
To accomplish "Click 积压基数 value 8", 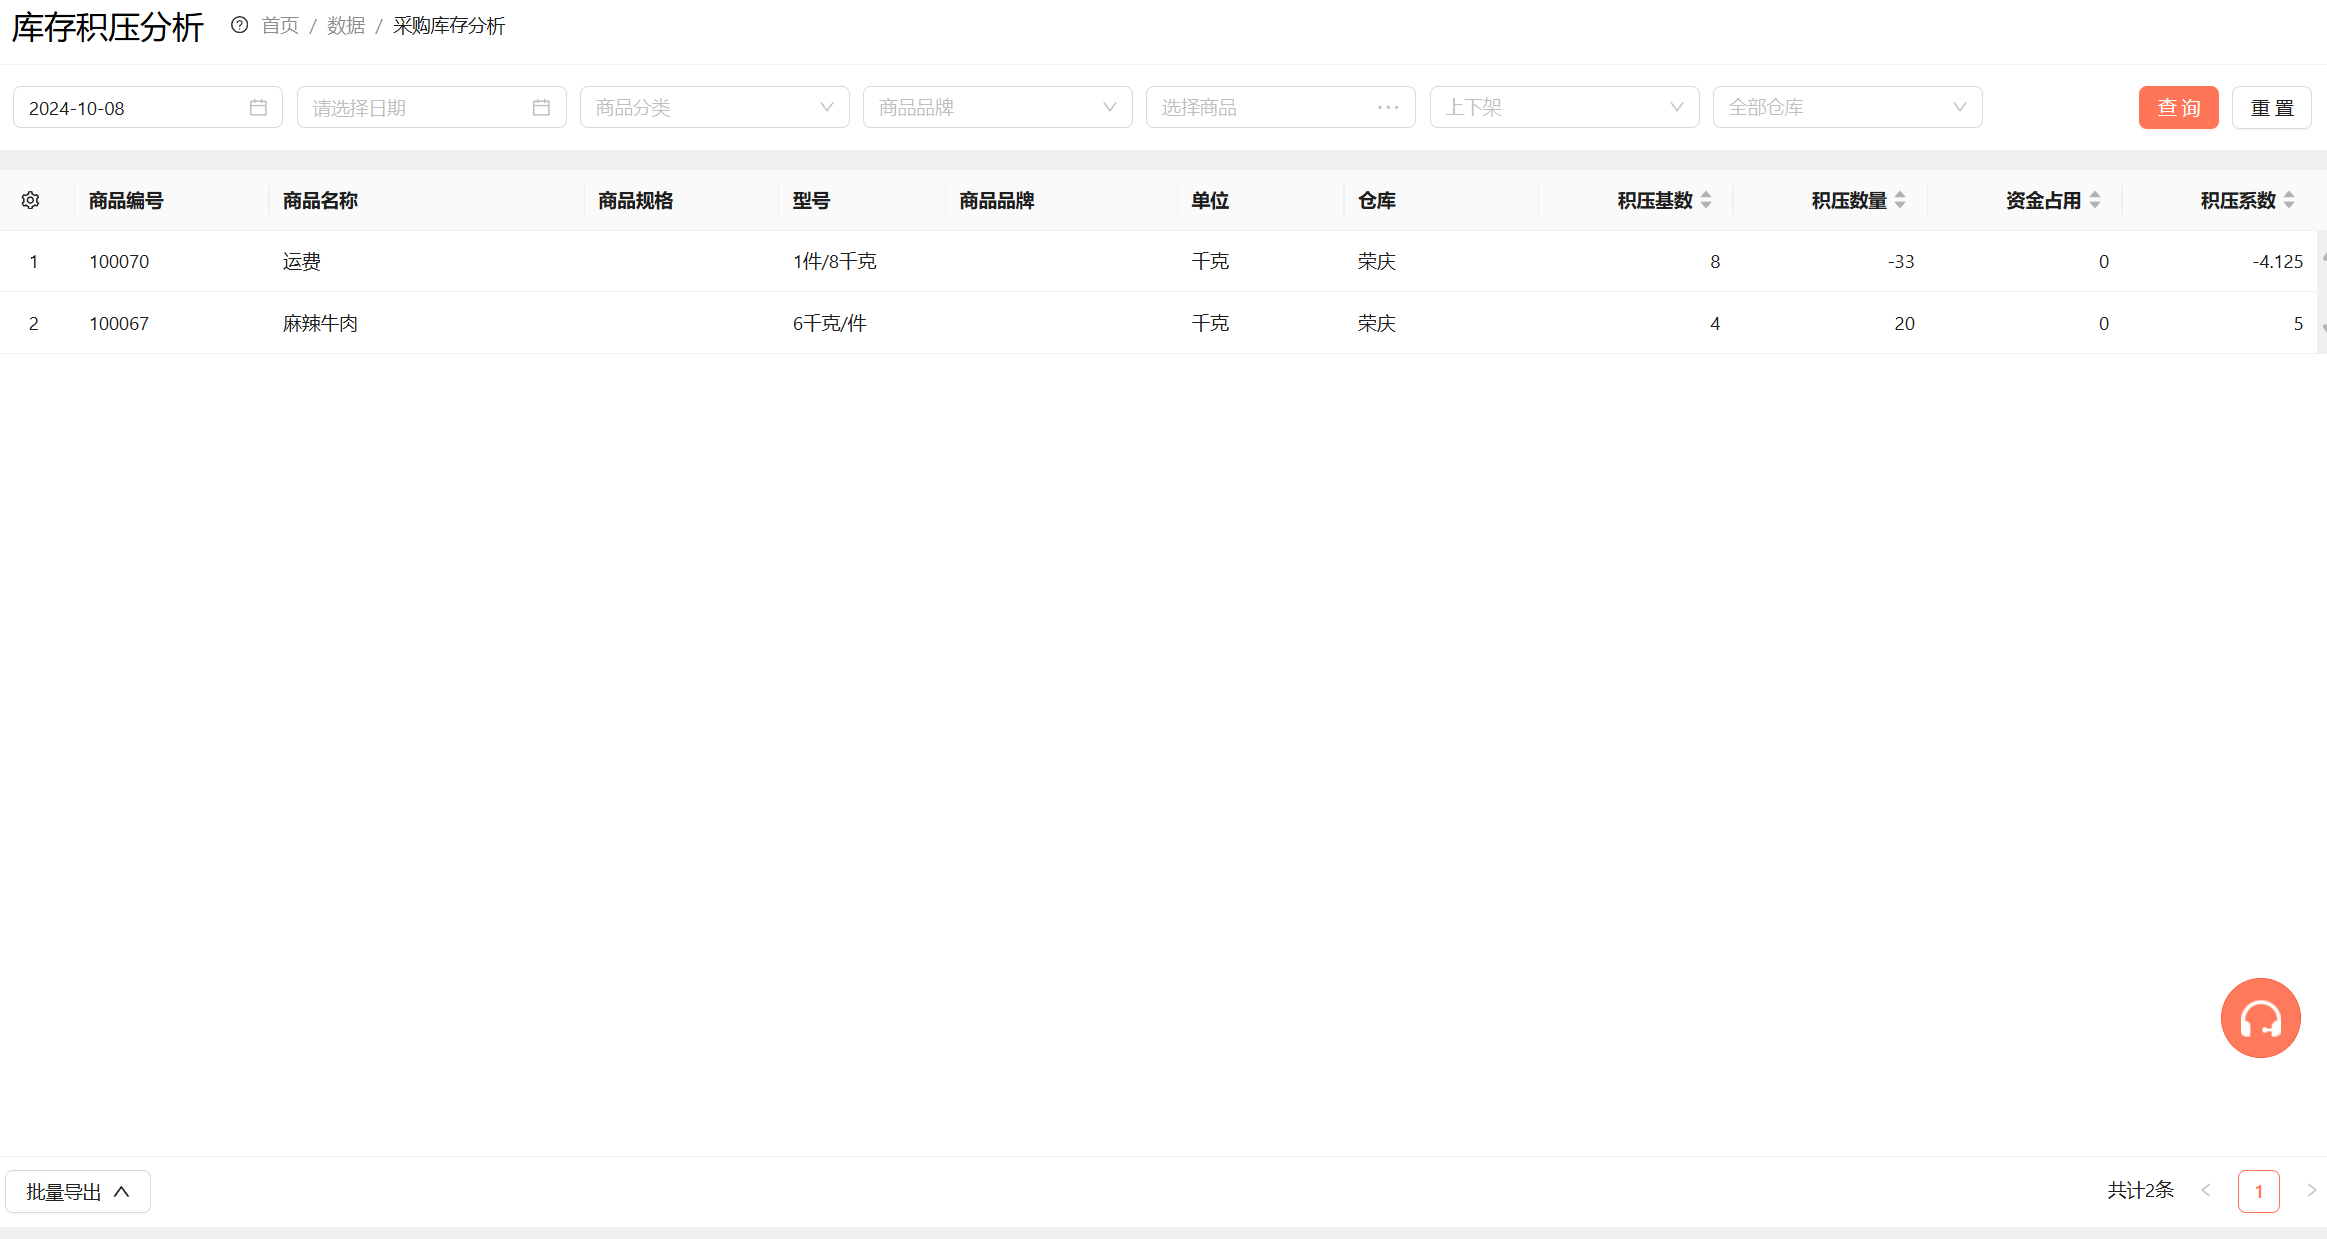I will pos(1715,261).
